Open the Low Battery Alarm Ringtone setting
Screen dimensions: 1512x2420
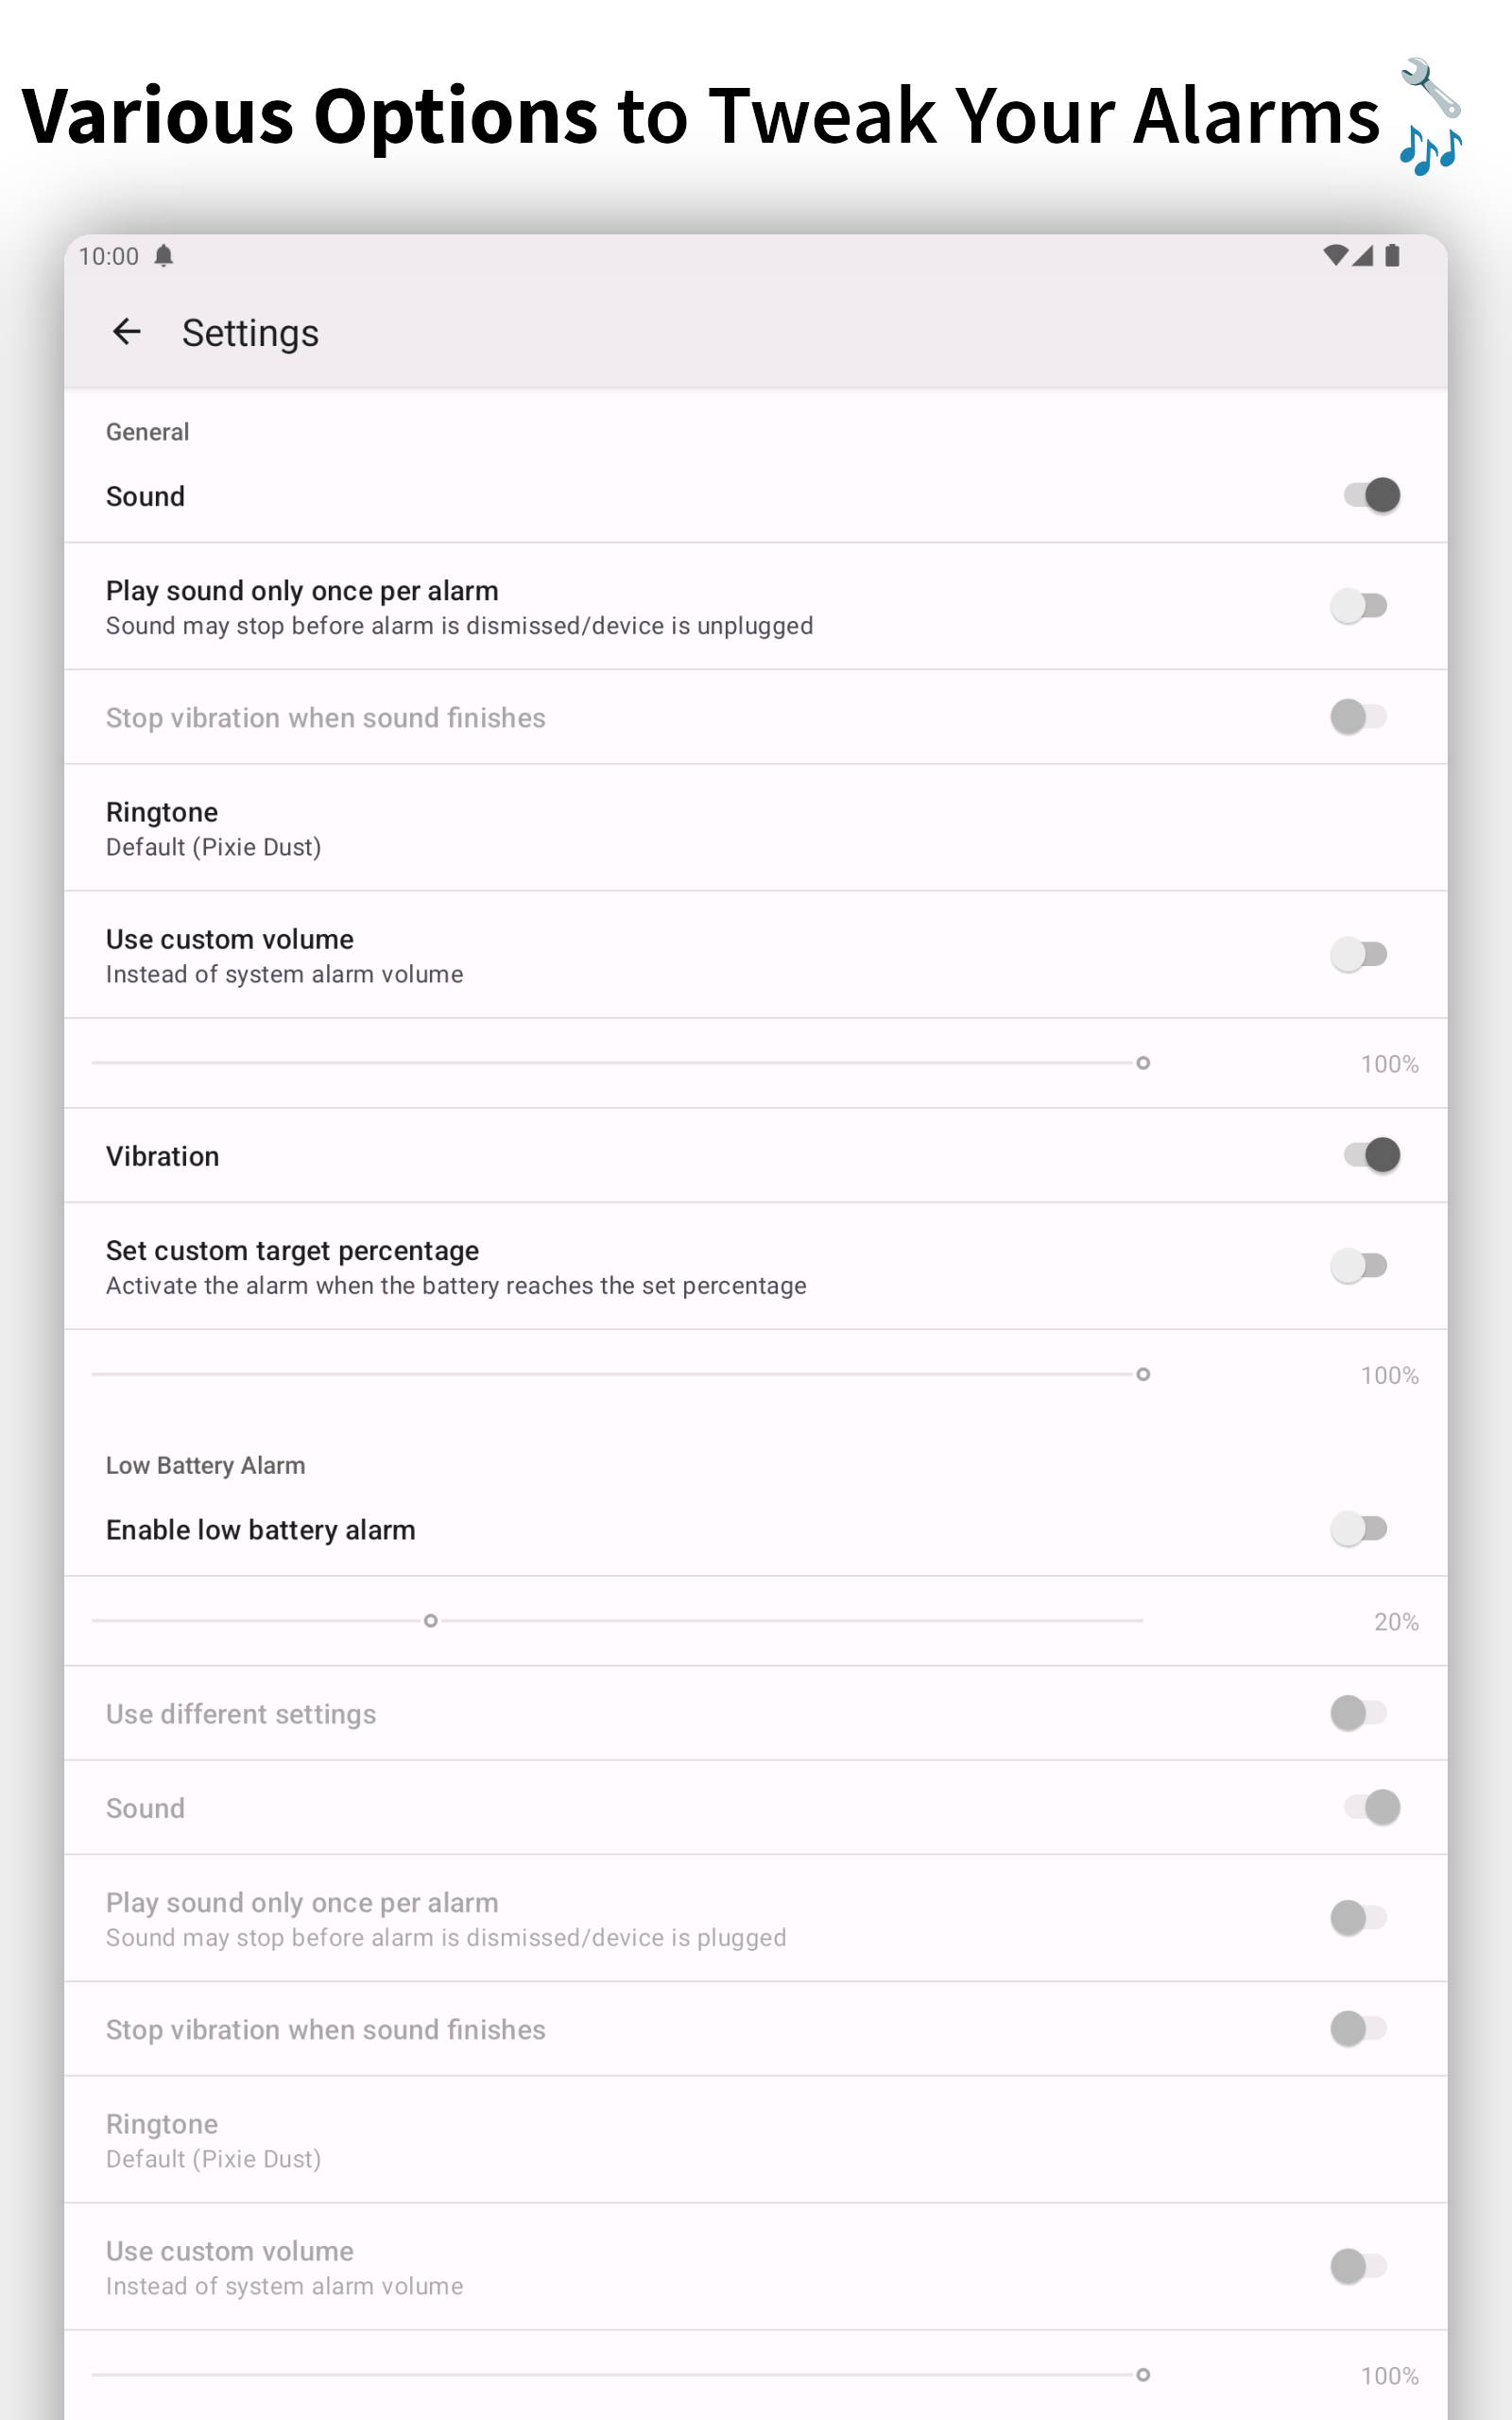213,2140
